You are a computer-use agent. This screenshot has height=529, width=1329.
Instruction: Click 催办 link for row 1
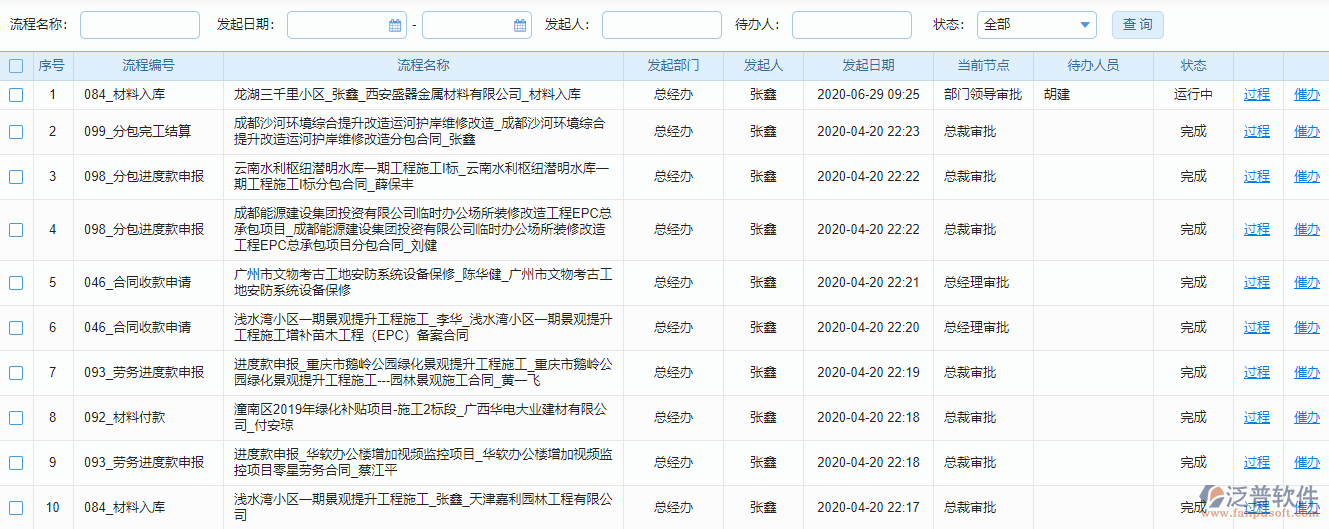tap(1307, 95)
